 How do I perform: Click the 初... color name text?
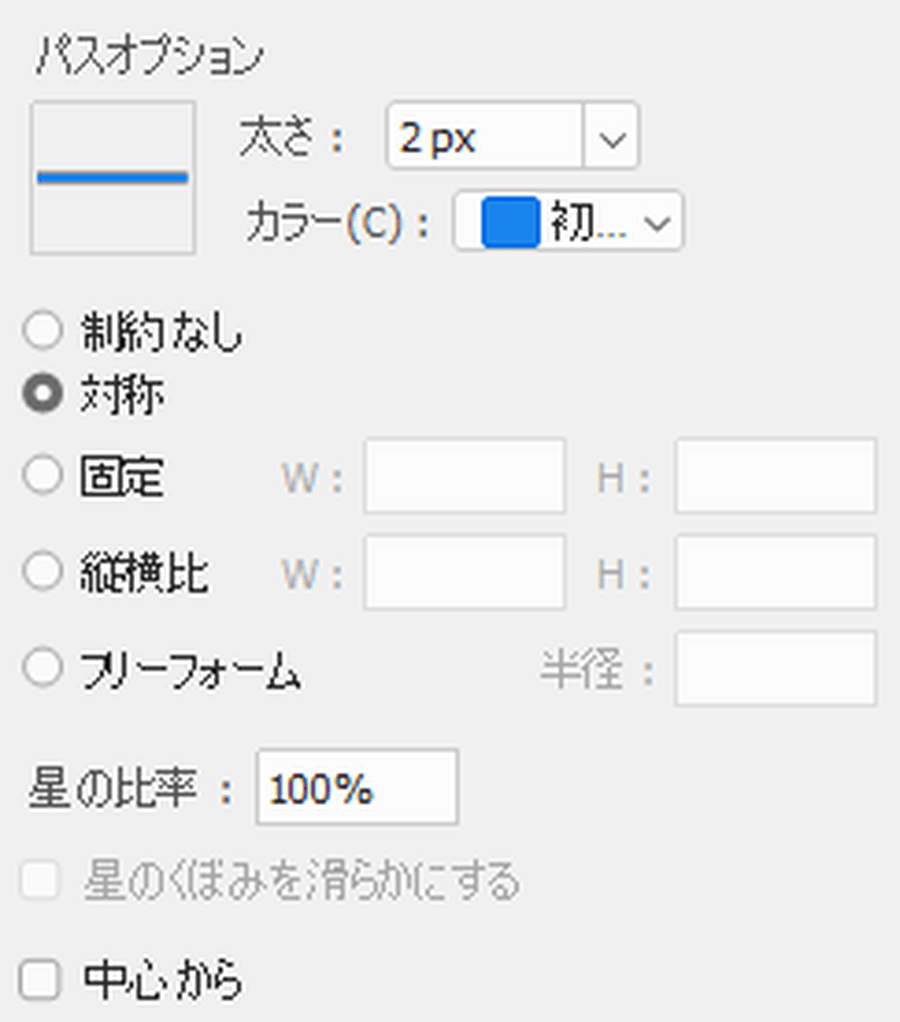pos(588,222)
